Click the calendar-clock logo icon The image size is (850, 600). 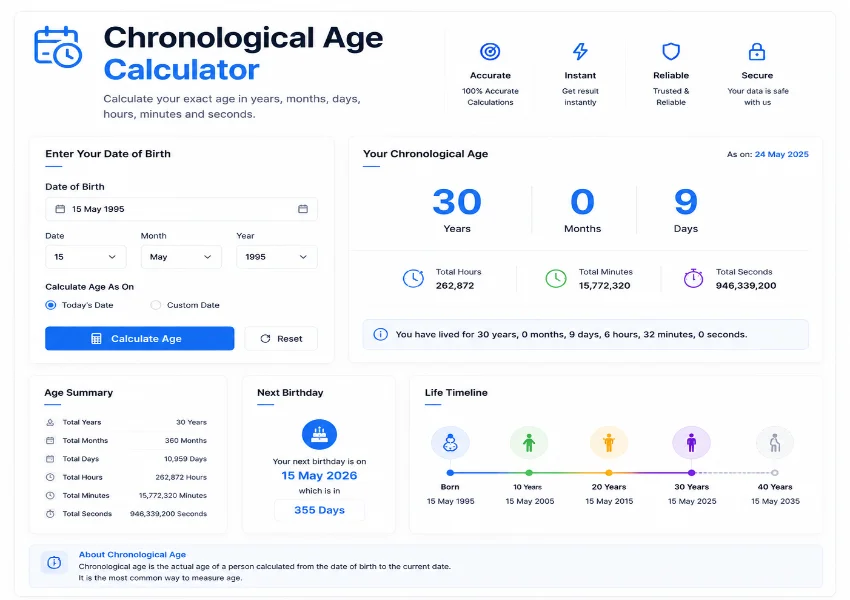57,47
